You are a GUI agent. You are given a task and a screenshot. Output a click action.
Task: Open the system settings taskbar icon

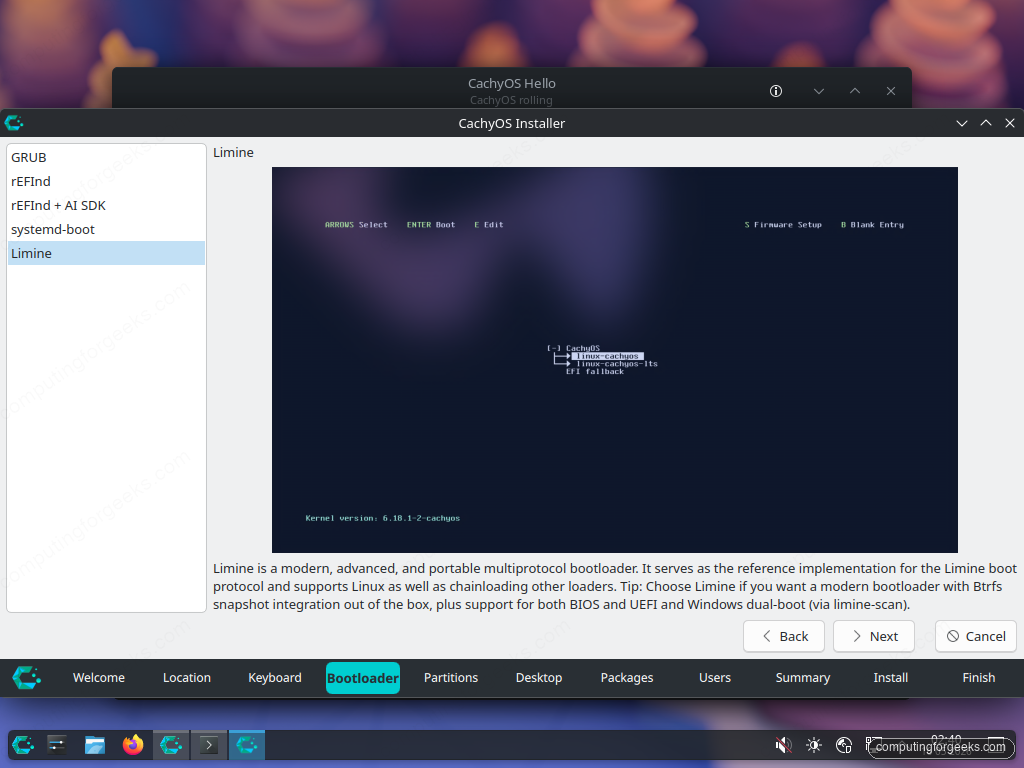[x=57, y=744]
